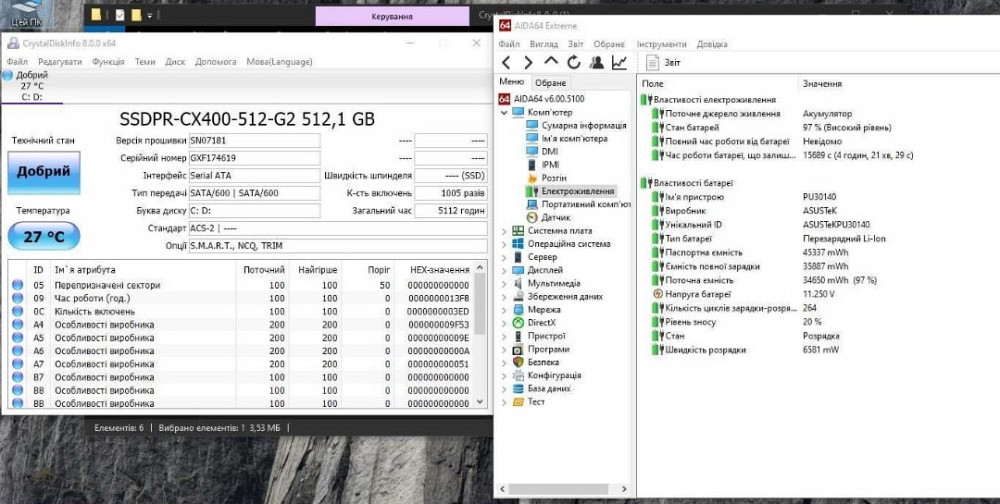Click the Serial ATA interface field
1000x504 pixels.
[254, 175]
